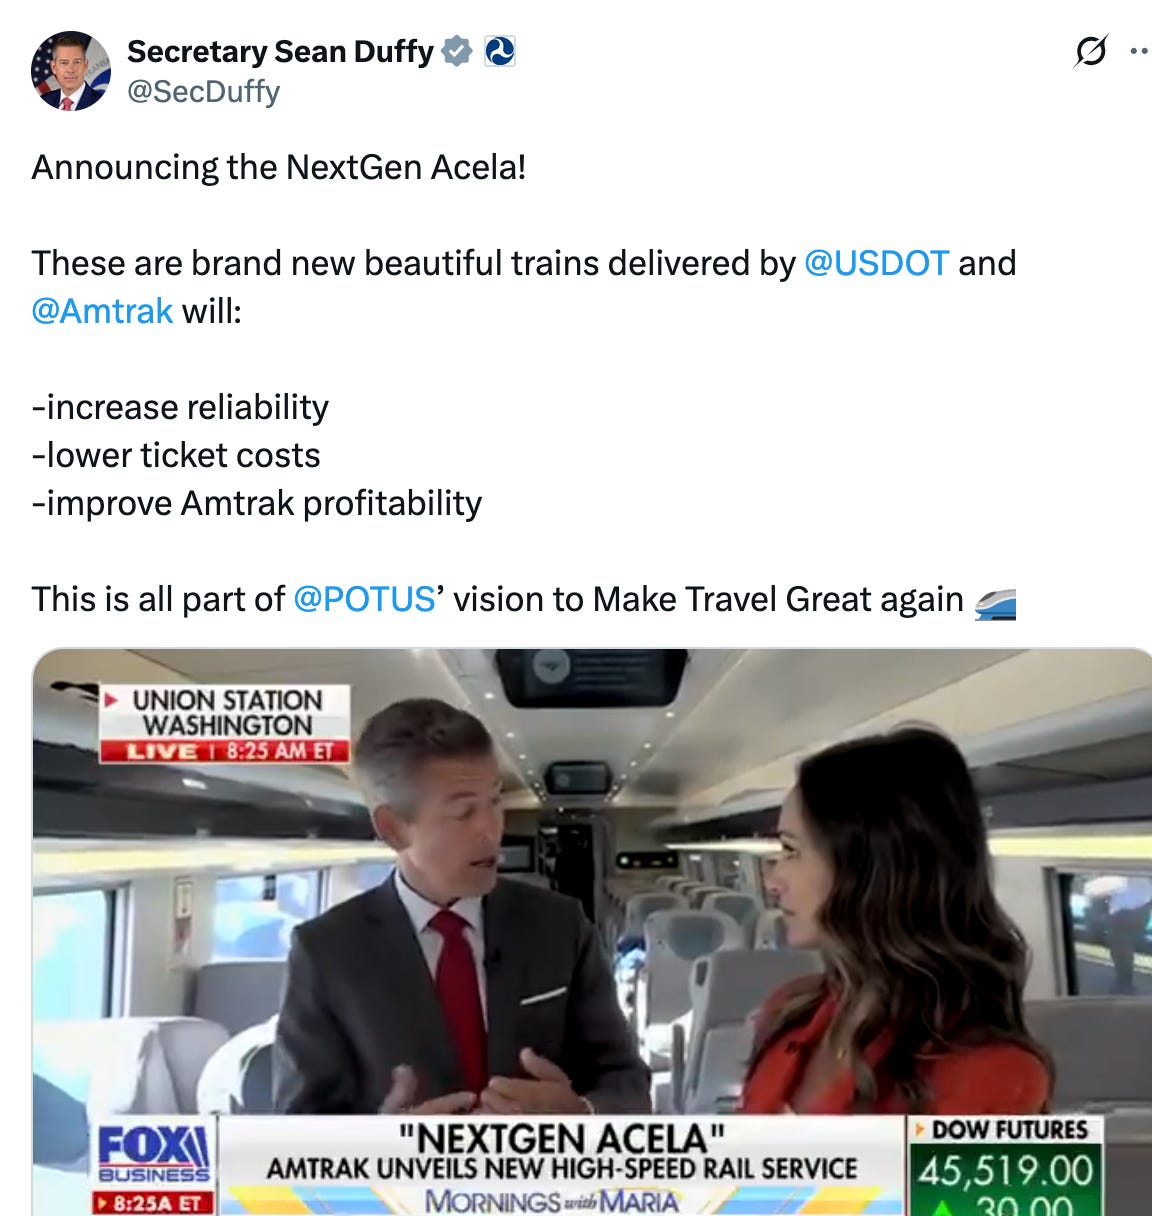Follow the @USDOT mention link
1152x1216 pixels.
tap(876, 263)
